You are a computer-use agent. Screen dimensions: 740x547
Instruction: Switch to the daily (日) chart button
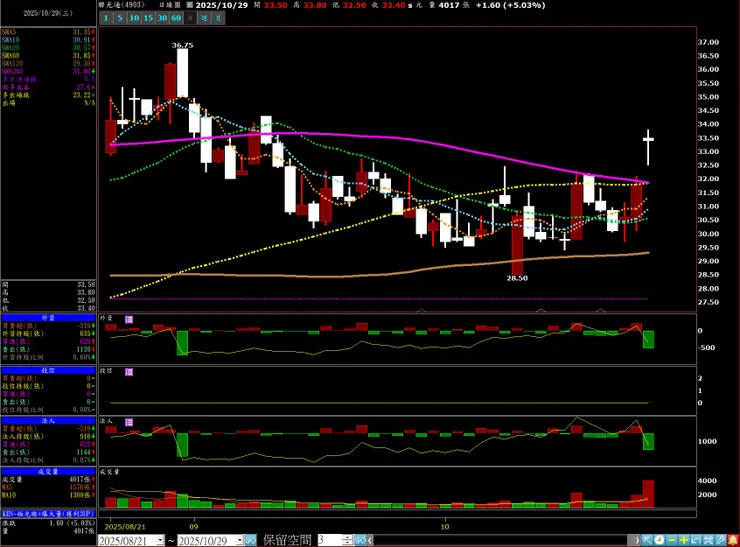(190, 18)
